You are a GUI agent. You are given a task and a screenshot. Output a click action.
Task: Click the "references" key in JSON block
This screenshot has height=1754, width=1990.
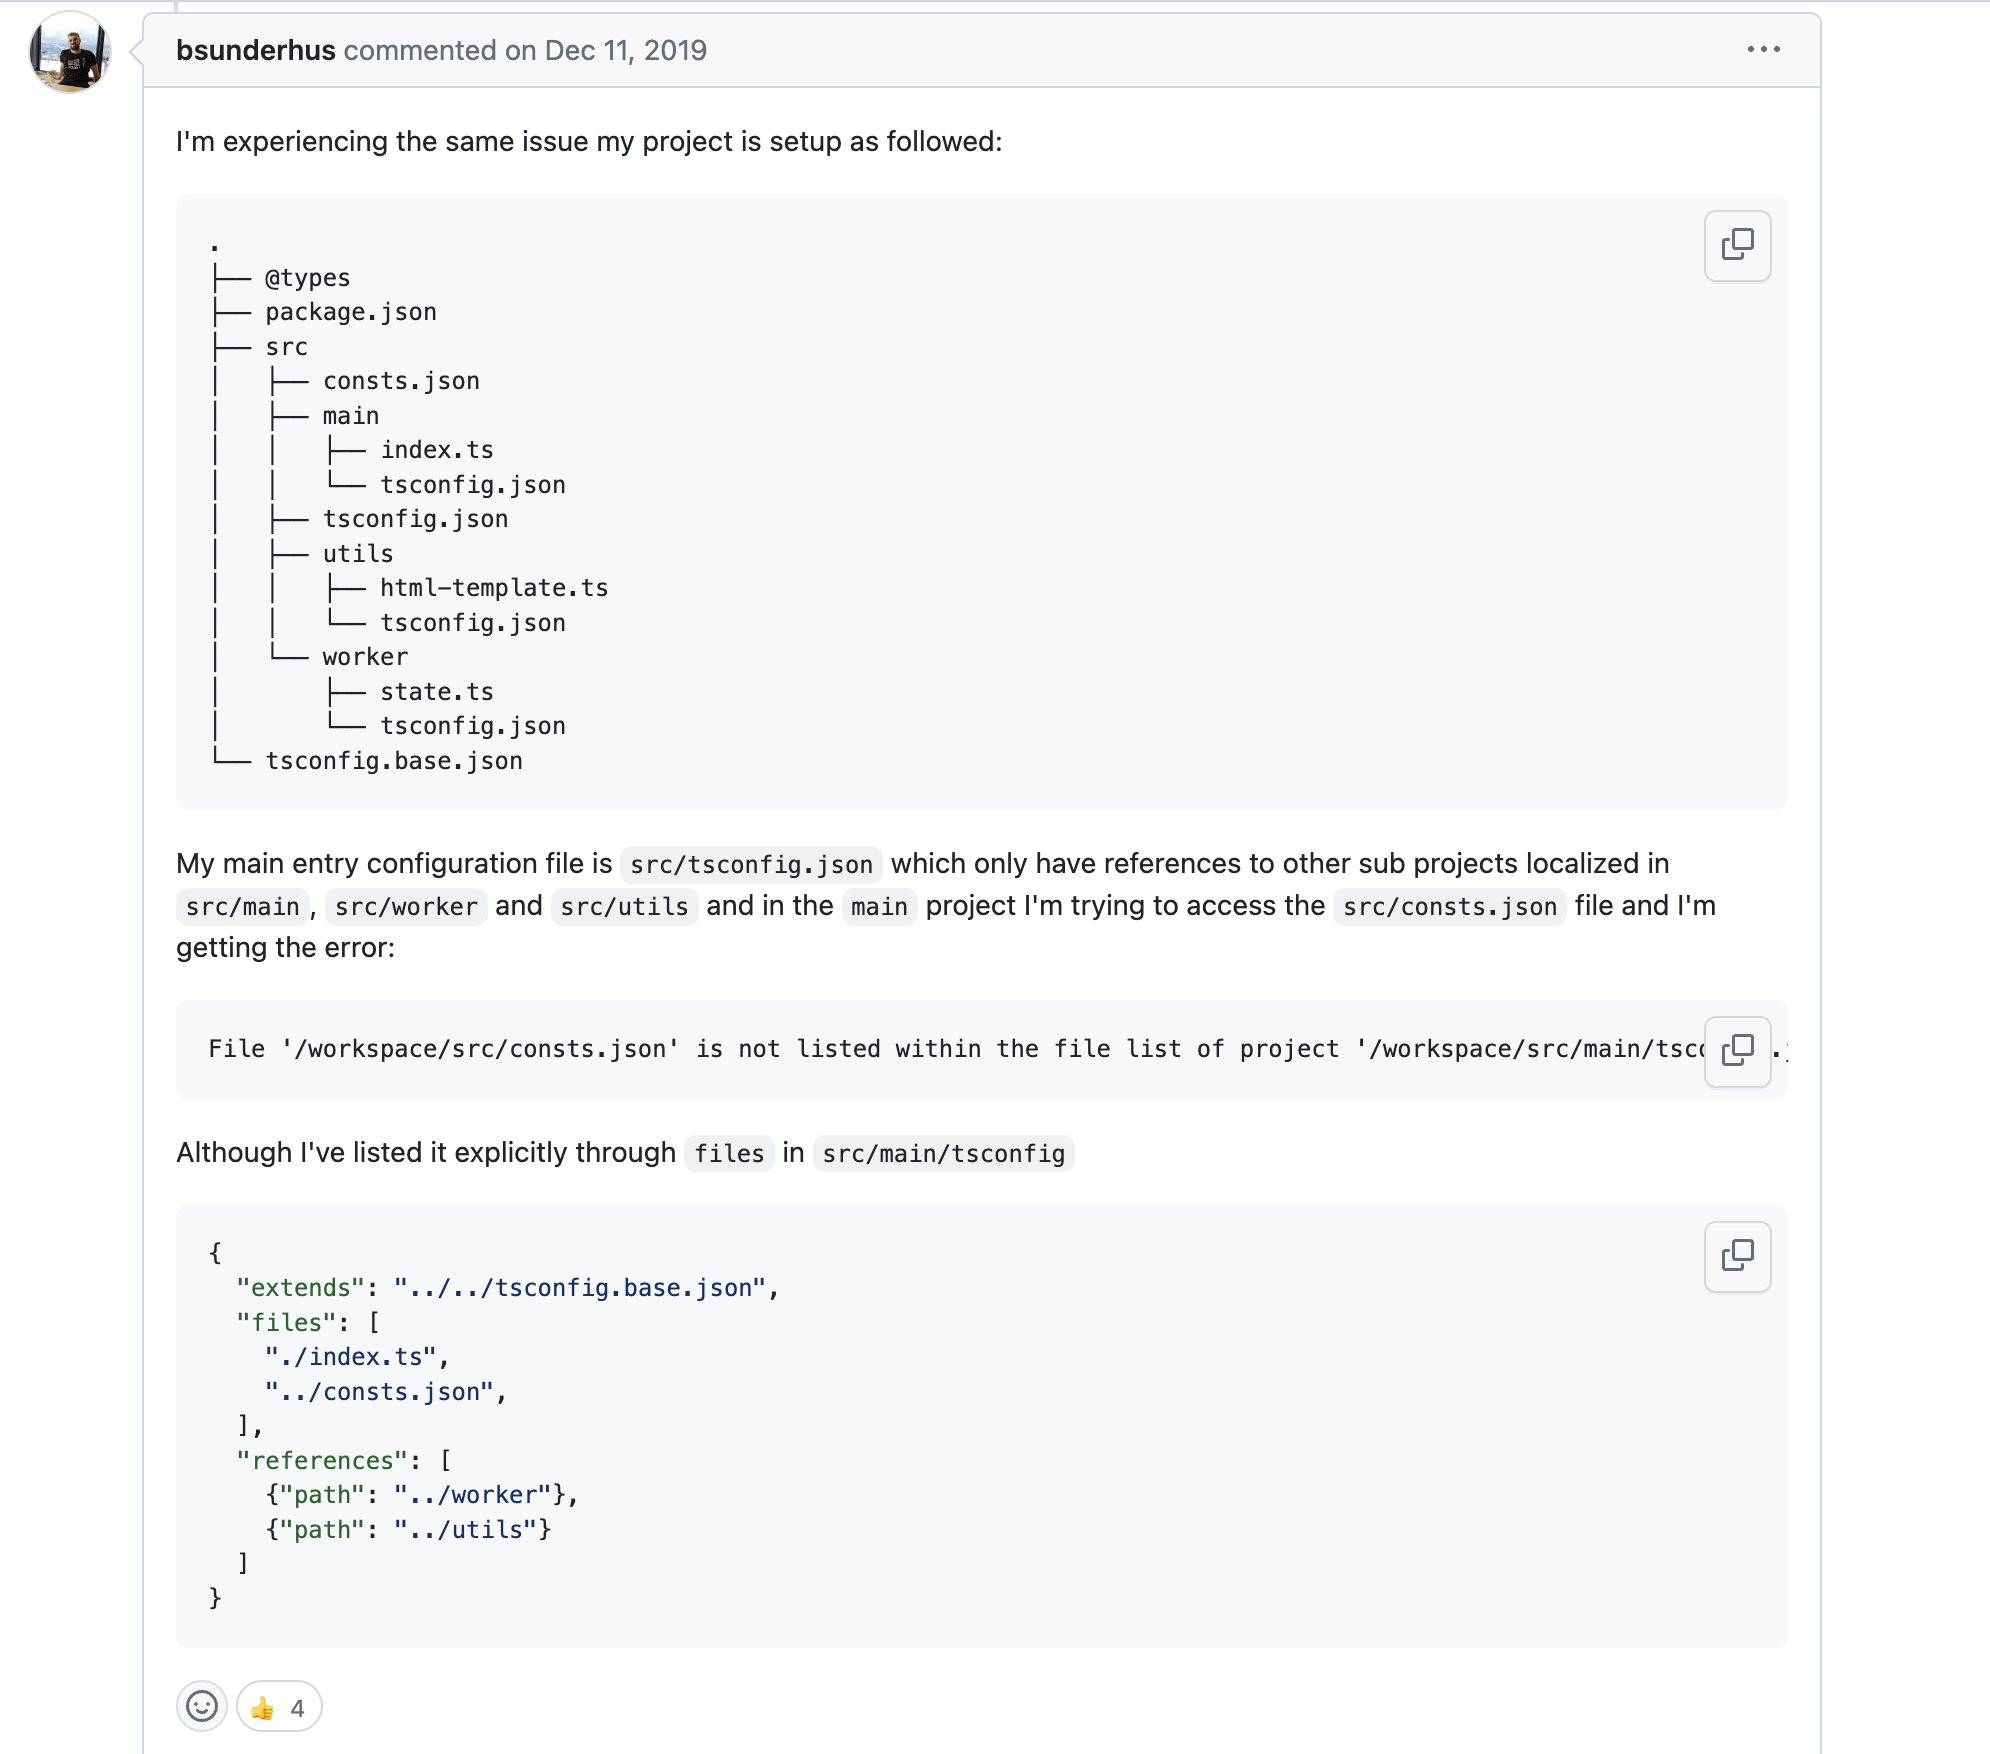click(x=322, y=1461)
